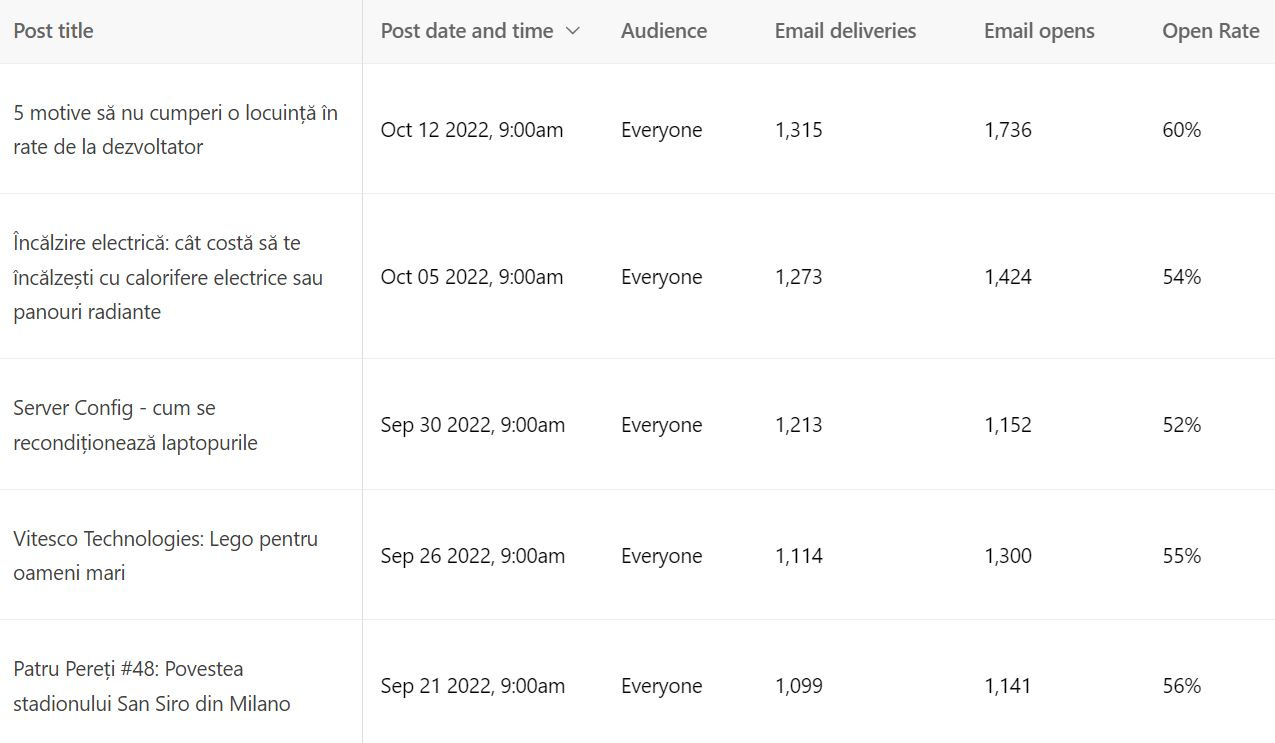Click the Email opens column header
This screenshot has height=743, width=1275.
coord(1039,31)
